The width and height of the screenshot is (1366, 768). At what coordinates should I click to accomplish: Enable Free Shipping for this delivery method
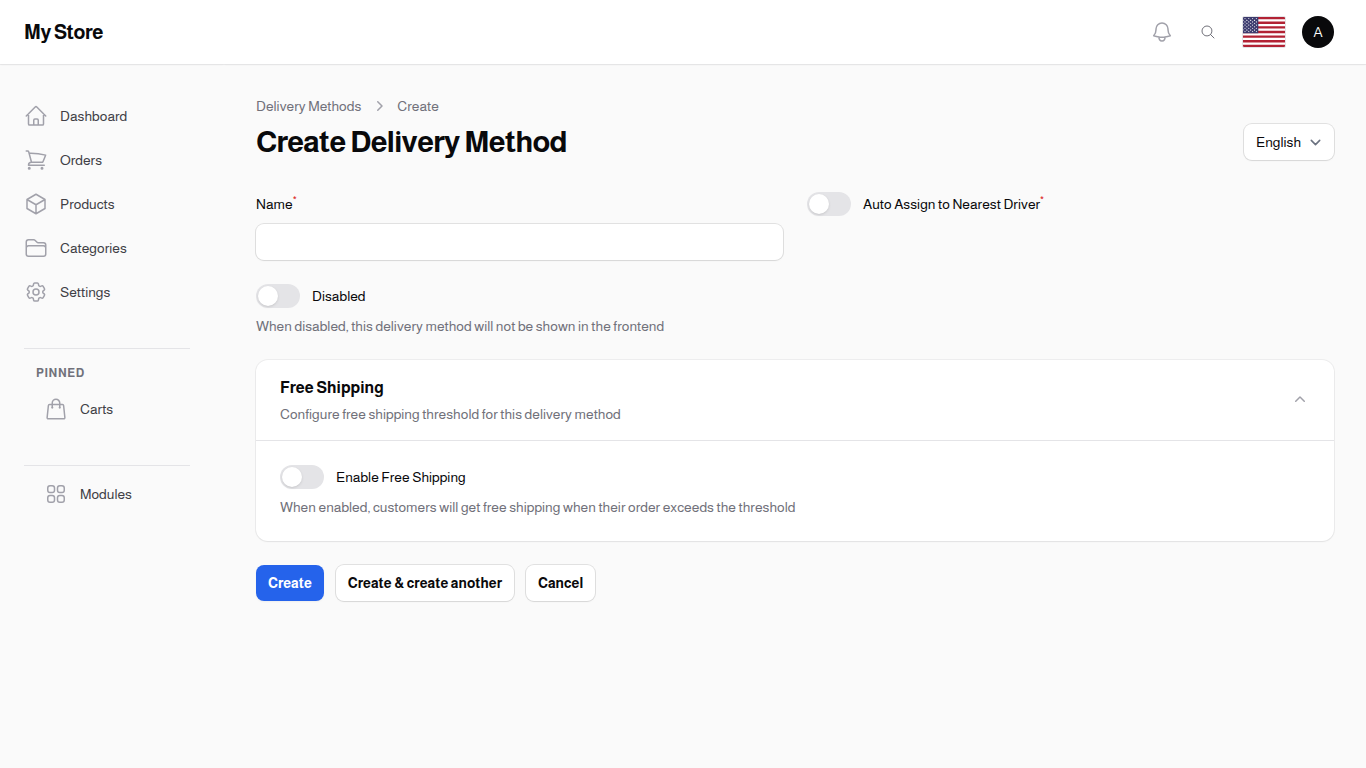click(x=301, y=477)
